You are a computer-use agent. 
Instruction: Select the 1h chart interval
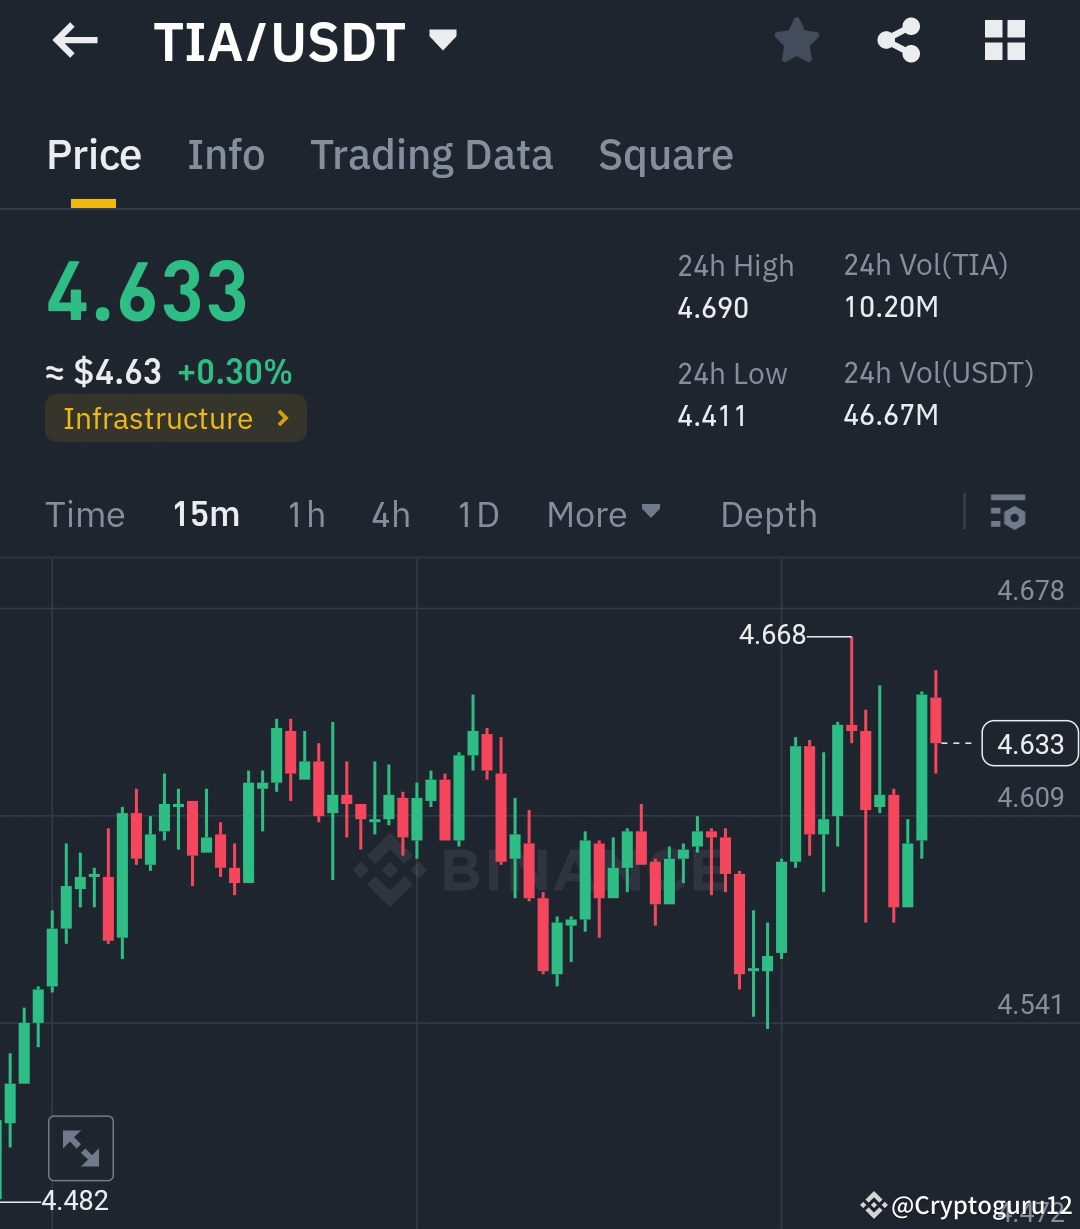305,514
